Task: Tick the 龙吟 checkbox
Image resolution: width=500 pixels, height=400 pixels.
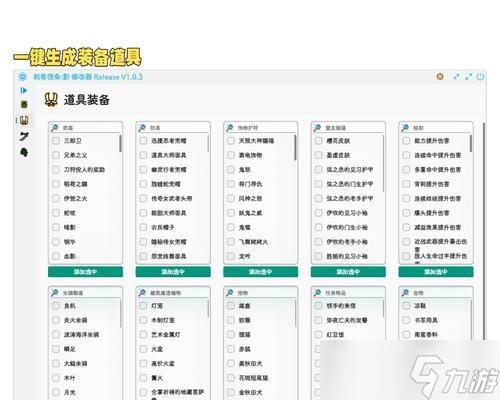Action: [231, 256]
